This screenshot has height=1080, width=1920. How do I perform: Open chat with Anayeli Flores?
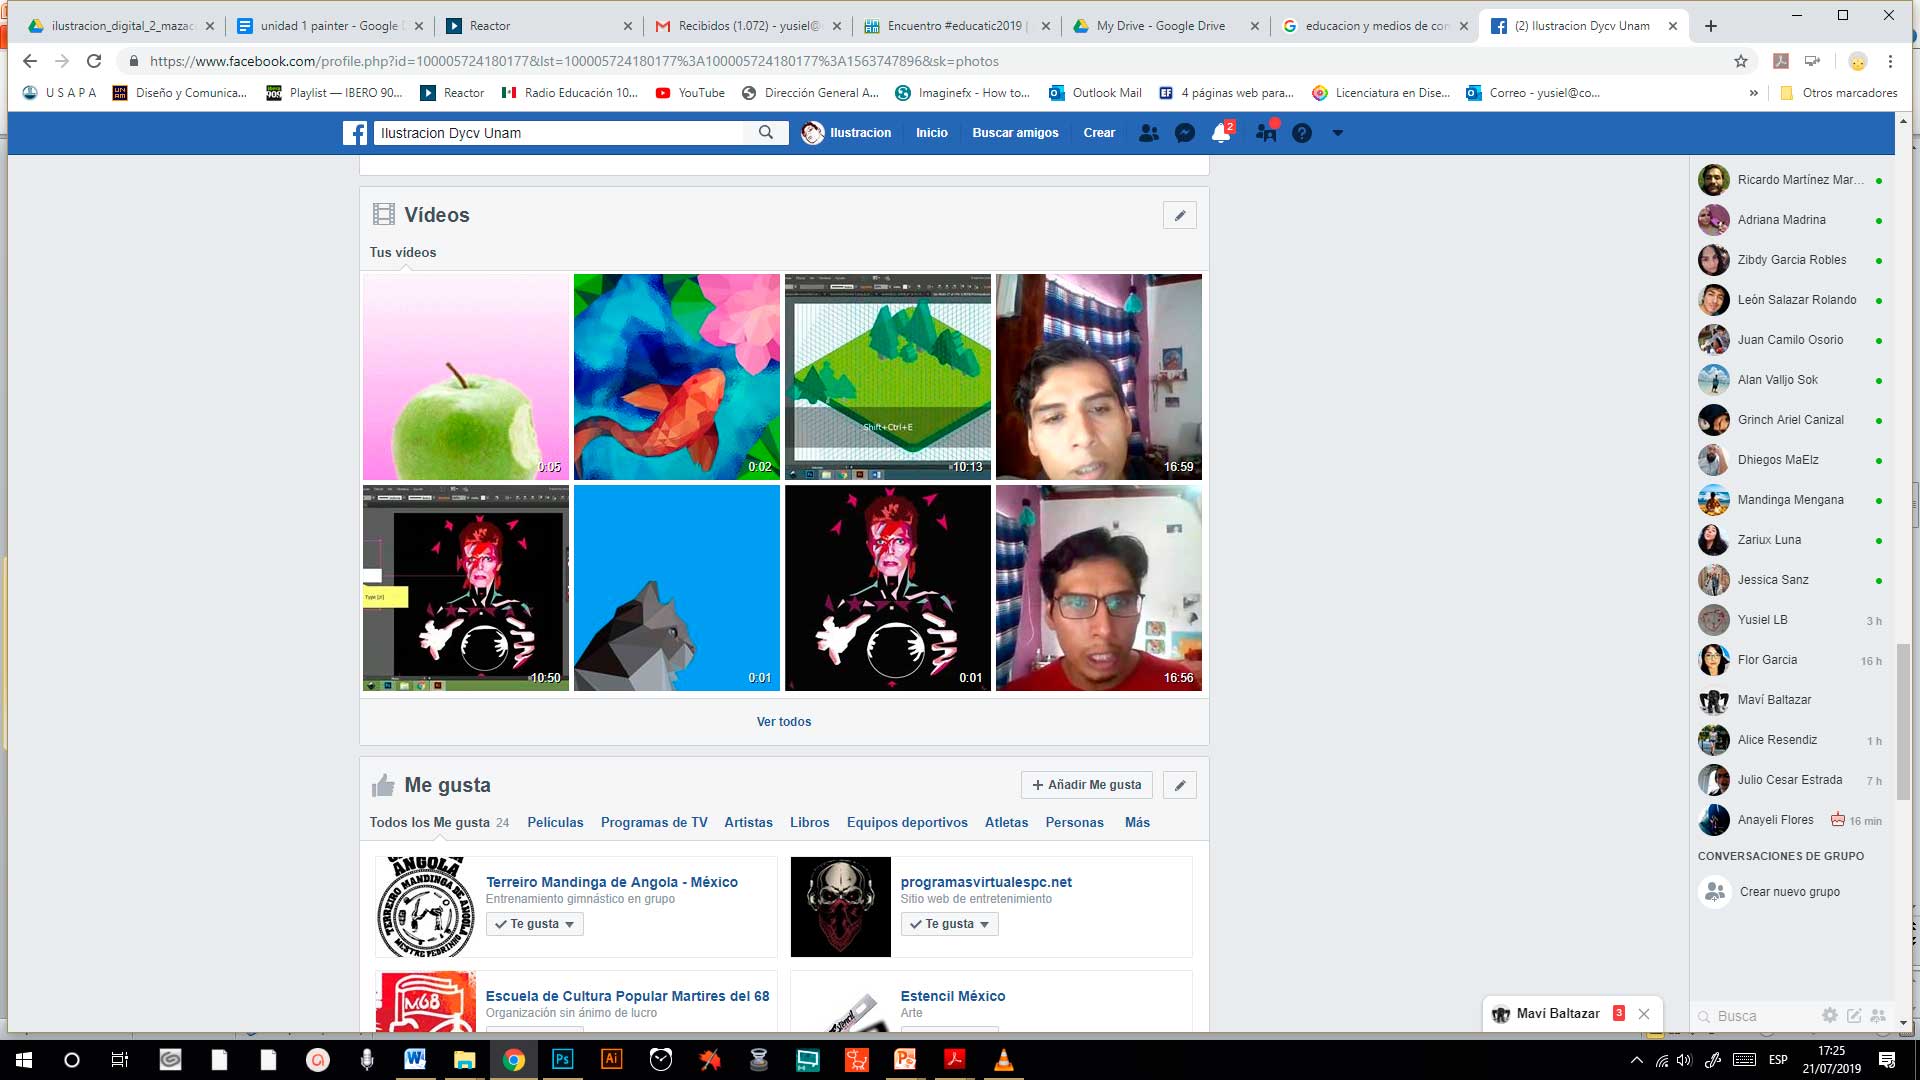[x=1790, y=820]
